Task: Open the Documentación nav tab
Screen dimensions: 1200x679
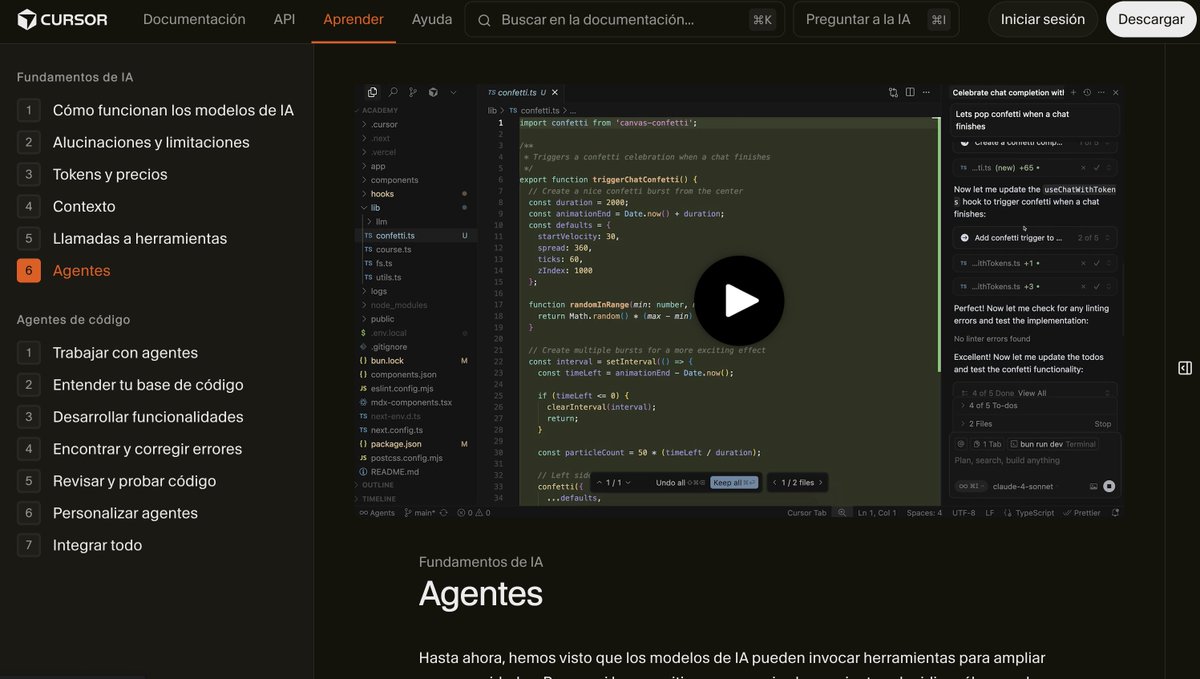Action: pyautogui.click(x=194, y=19)
